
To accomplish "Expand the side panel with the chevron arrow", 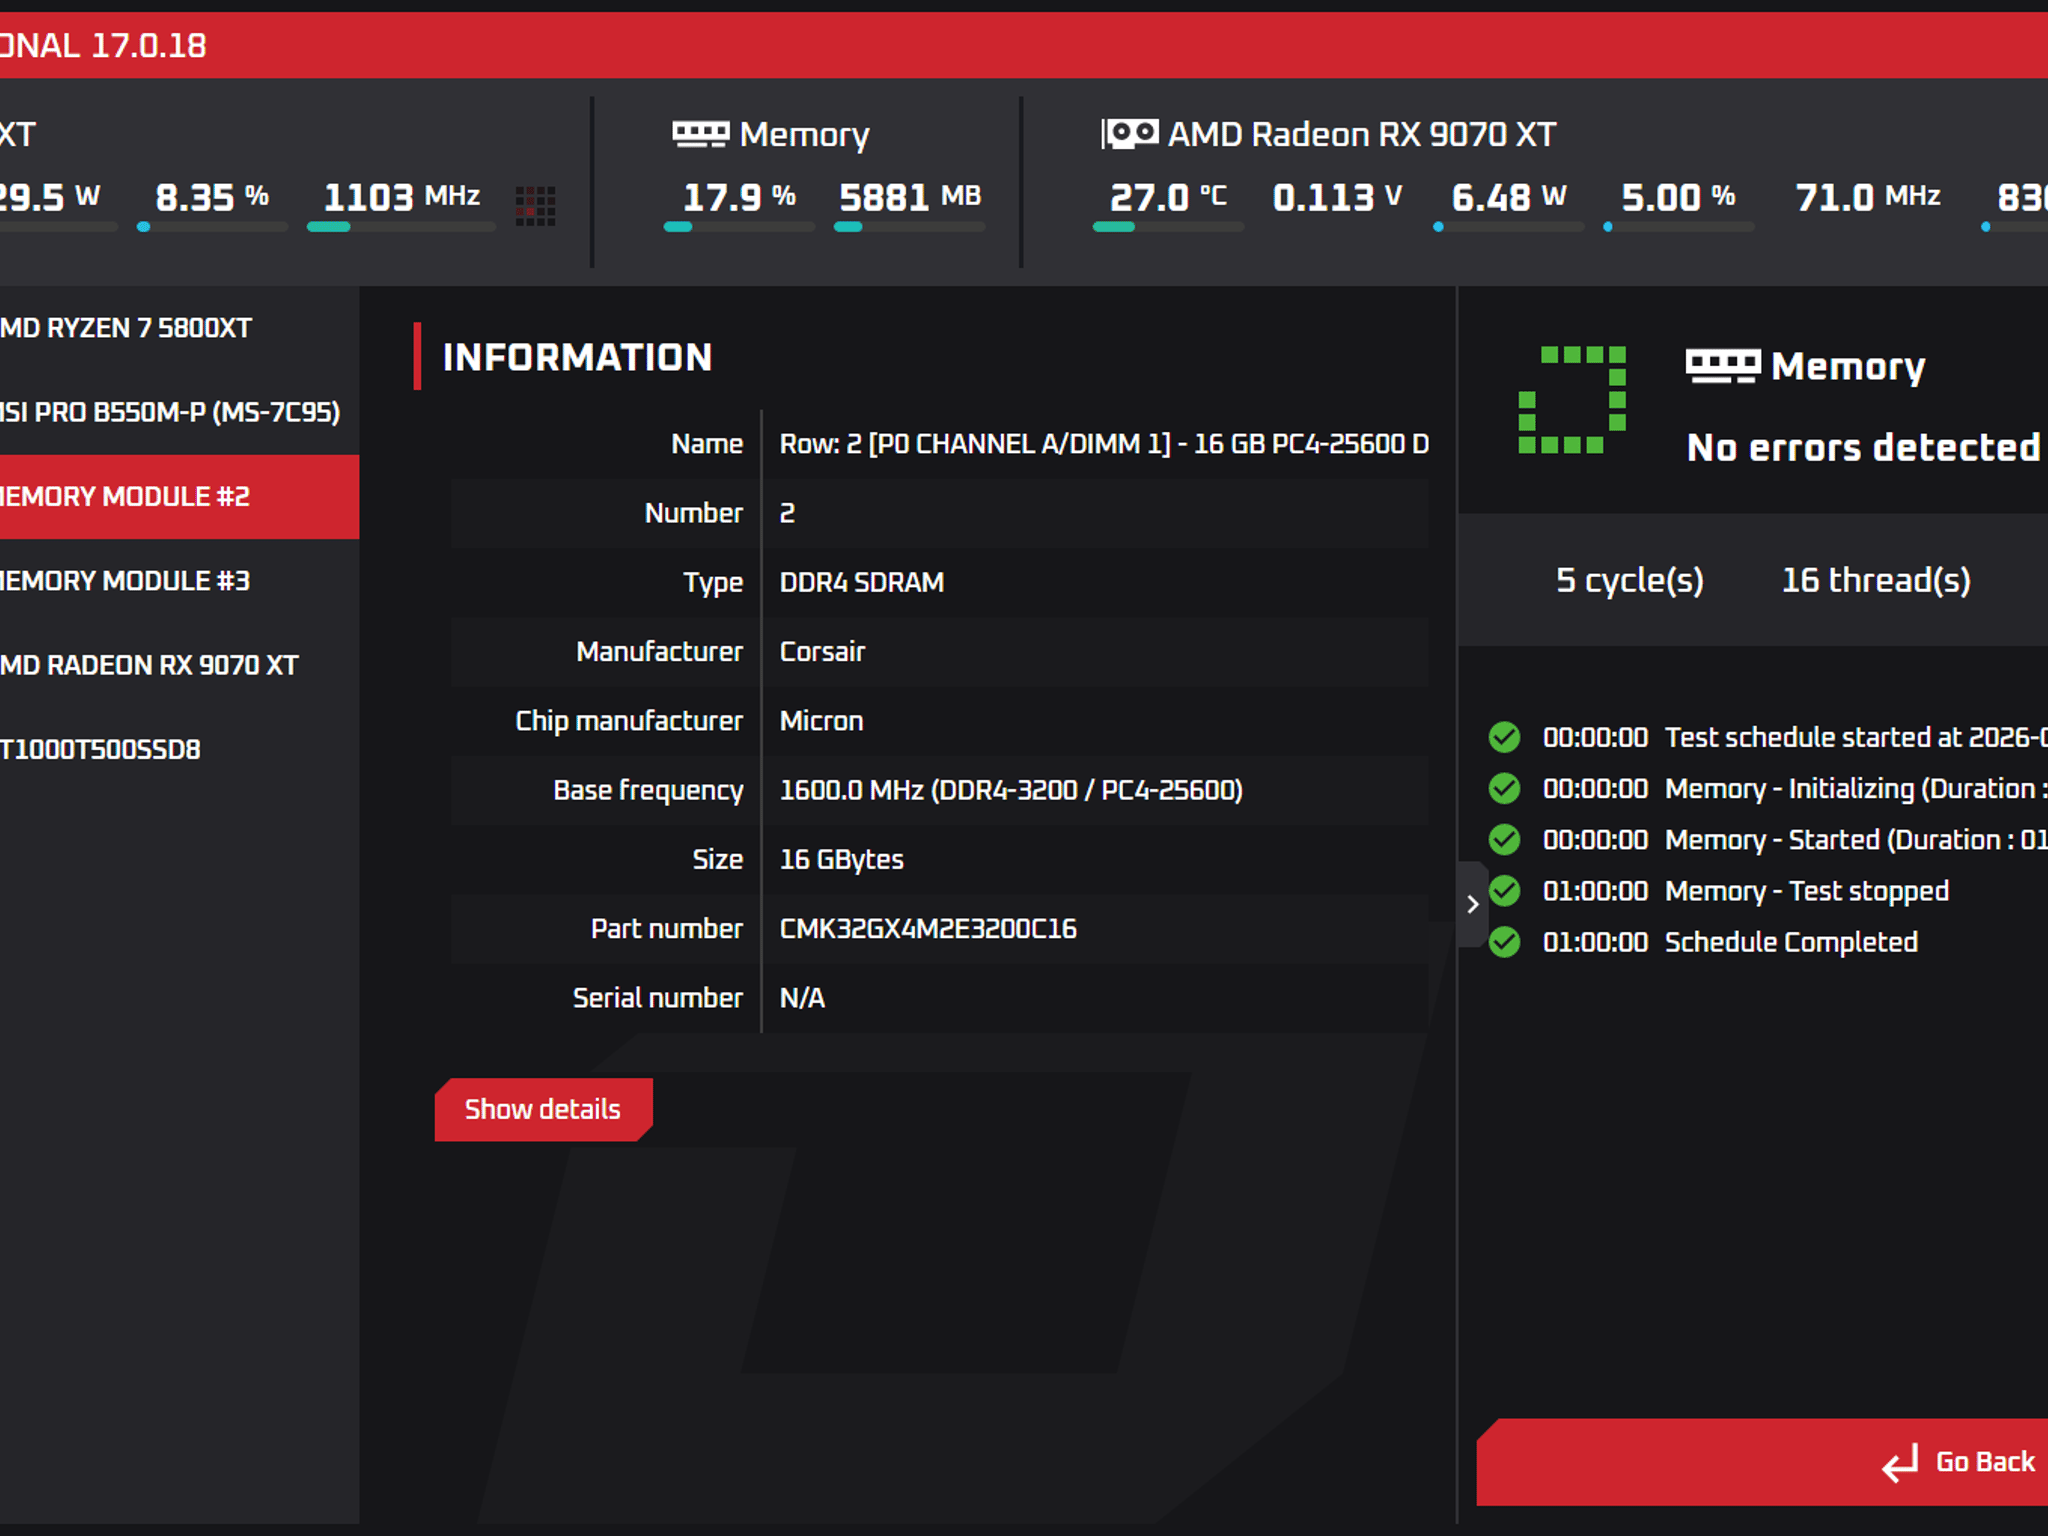I will [x=1472, y=904].
